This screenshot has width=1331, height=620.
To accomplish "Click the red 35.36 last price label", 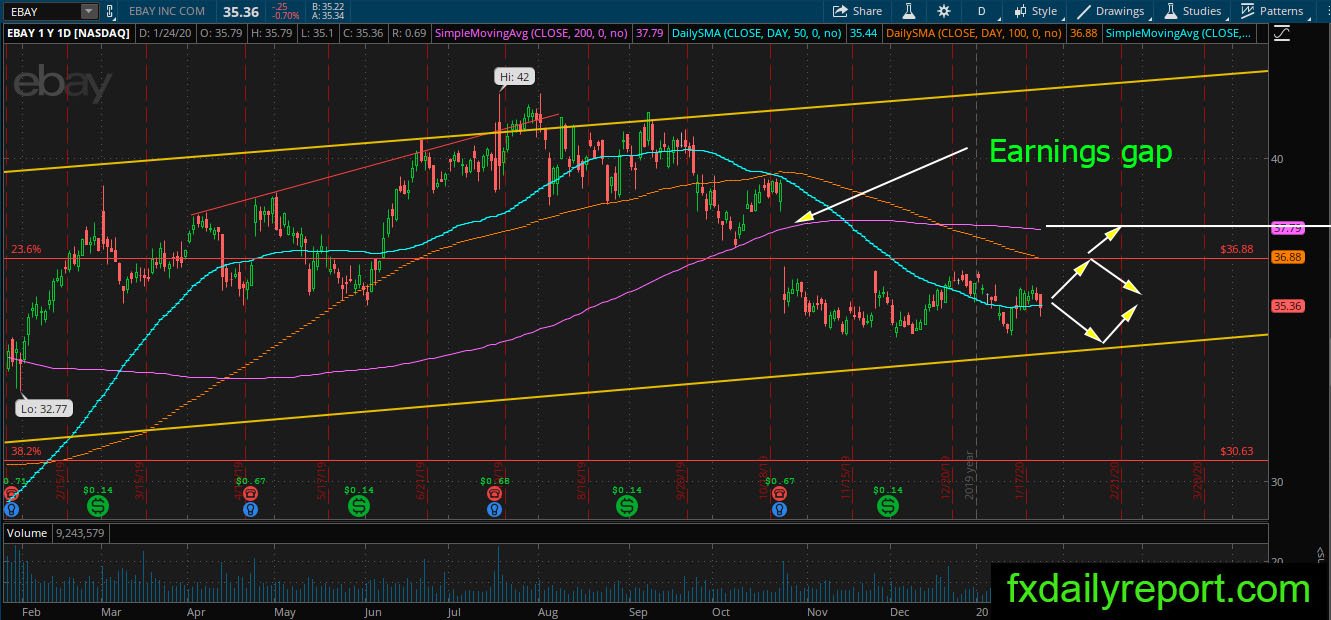I will pyautogui.click(x=1287, y=306).
